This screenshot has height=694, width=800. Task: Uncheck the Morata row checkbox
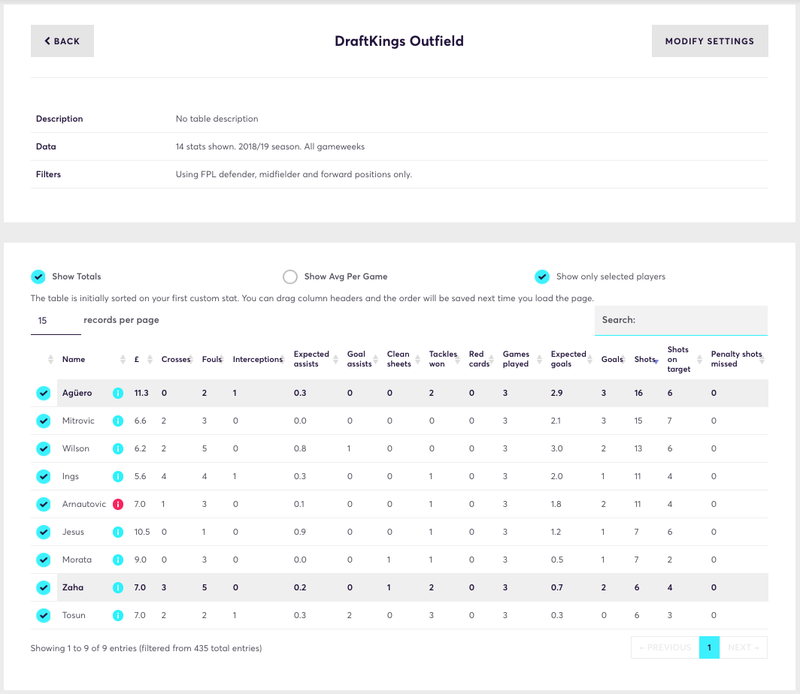point(43,560)
